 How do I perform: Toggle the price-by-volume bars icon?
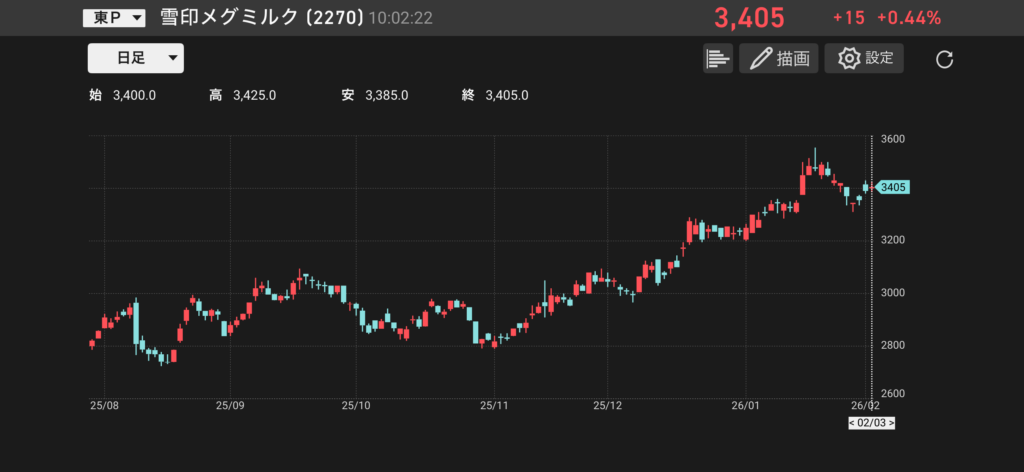[717, 58]
